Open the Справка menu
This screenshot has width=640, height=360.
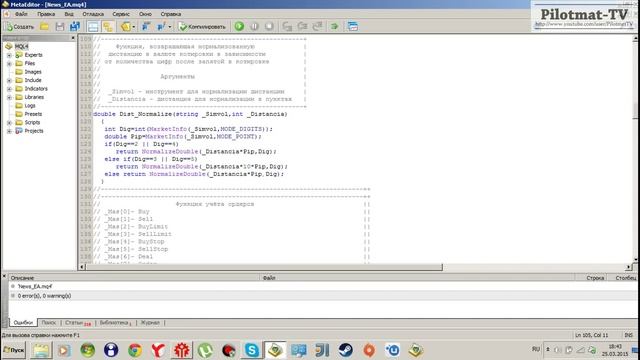(171, 14)
